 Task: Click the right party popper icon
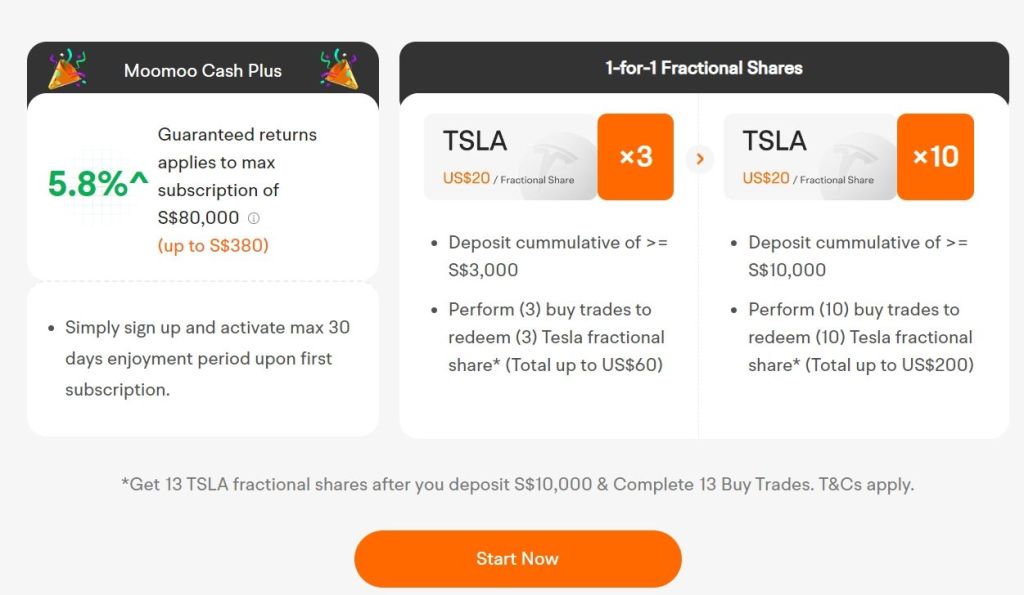pyautogui.click(x=337, y=68)
